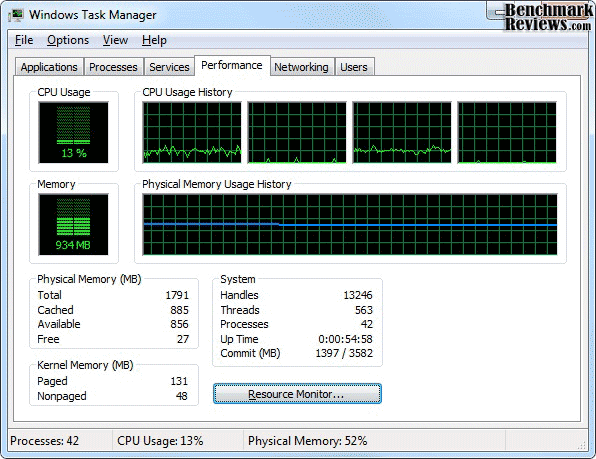Click the Task Manager title bar icon
Screen dimensions: 596x459
click(x=17, y=15)
